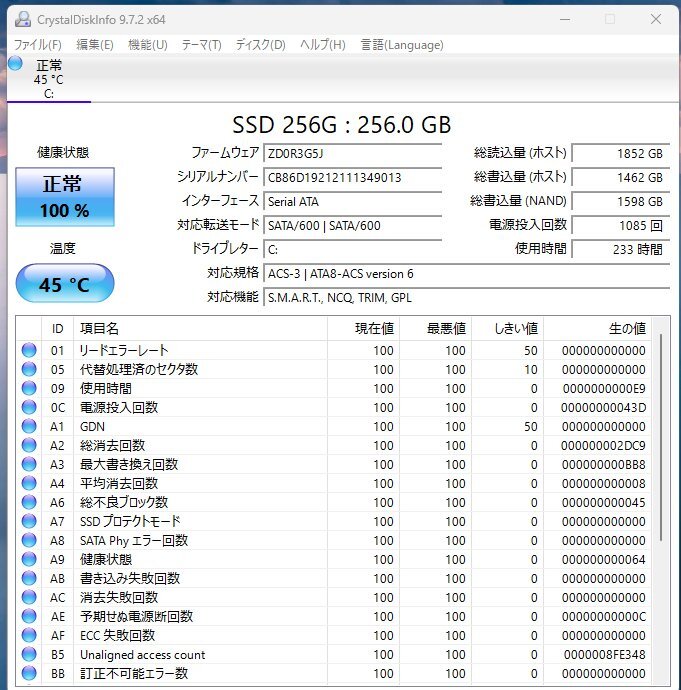Click raw value 000000002DC9
The height and width of the screenshot is (690, 681).
tap(603, 445)
